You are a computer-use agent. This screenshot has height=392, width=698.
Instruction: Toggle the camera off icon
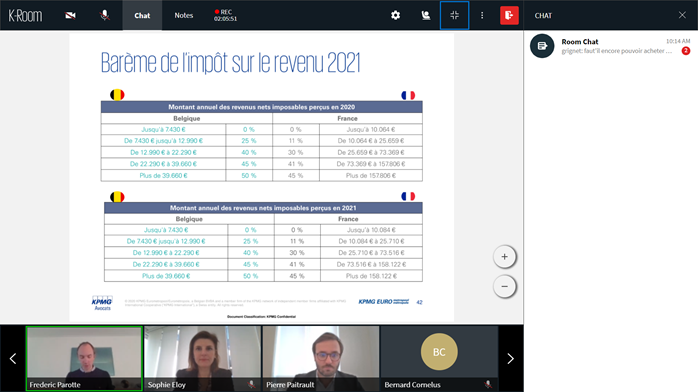70,16
